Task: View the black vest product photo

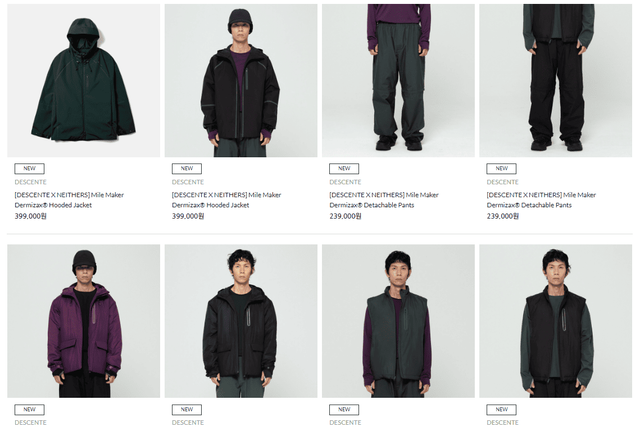Action: pyautogui.click(x=555, y=321)
